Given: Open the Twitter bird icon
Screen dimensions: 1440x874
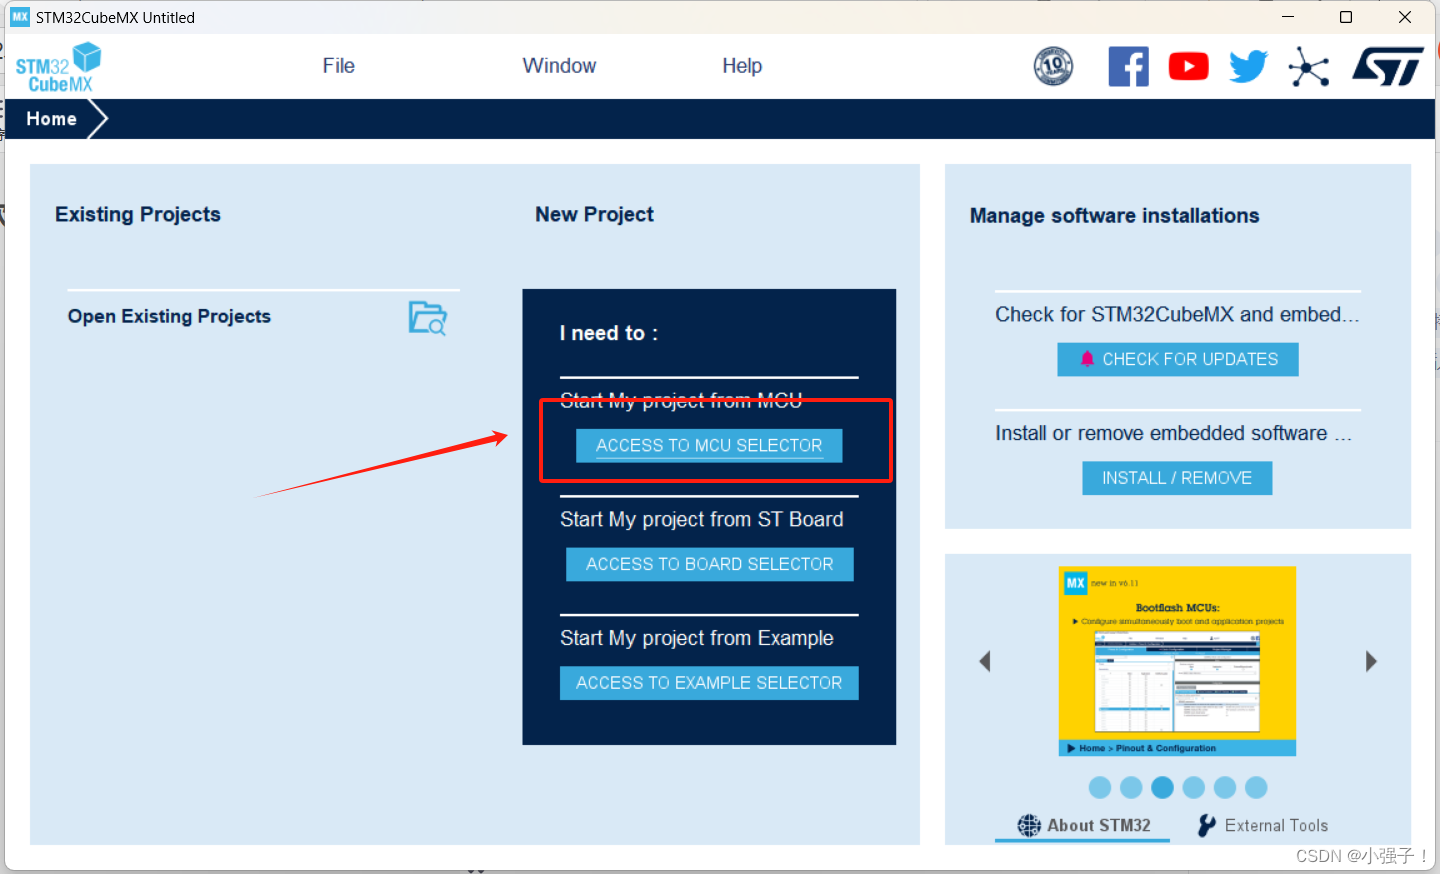Looking at the screenshot, I should [1248, 67].
